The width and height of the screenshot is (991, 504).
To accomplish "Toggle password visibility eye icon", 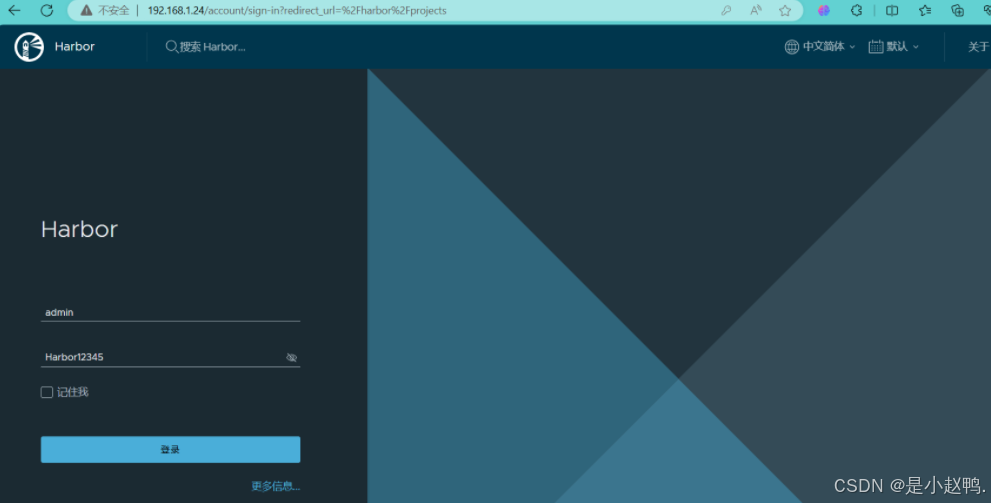I will [291, 357].
